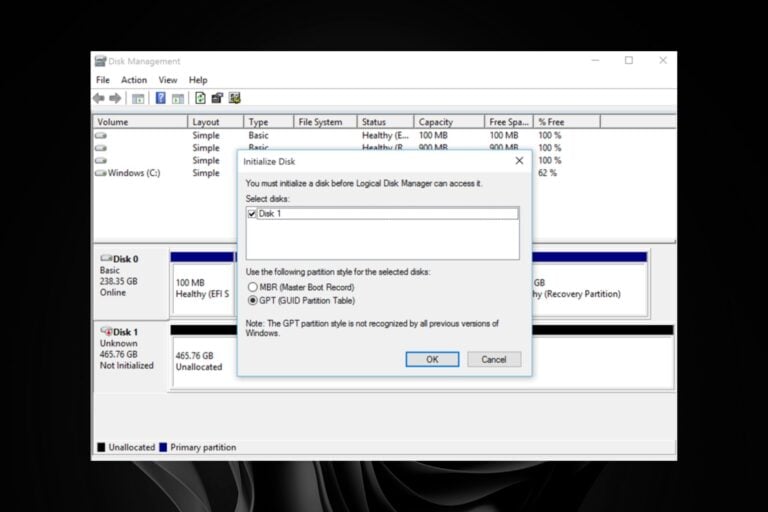Select the Windows (C:) volume drive icon
The height and width of the screenshot is (512, 768).
point(100,173)
